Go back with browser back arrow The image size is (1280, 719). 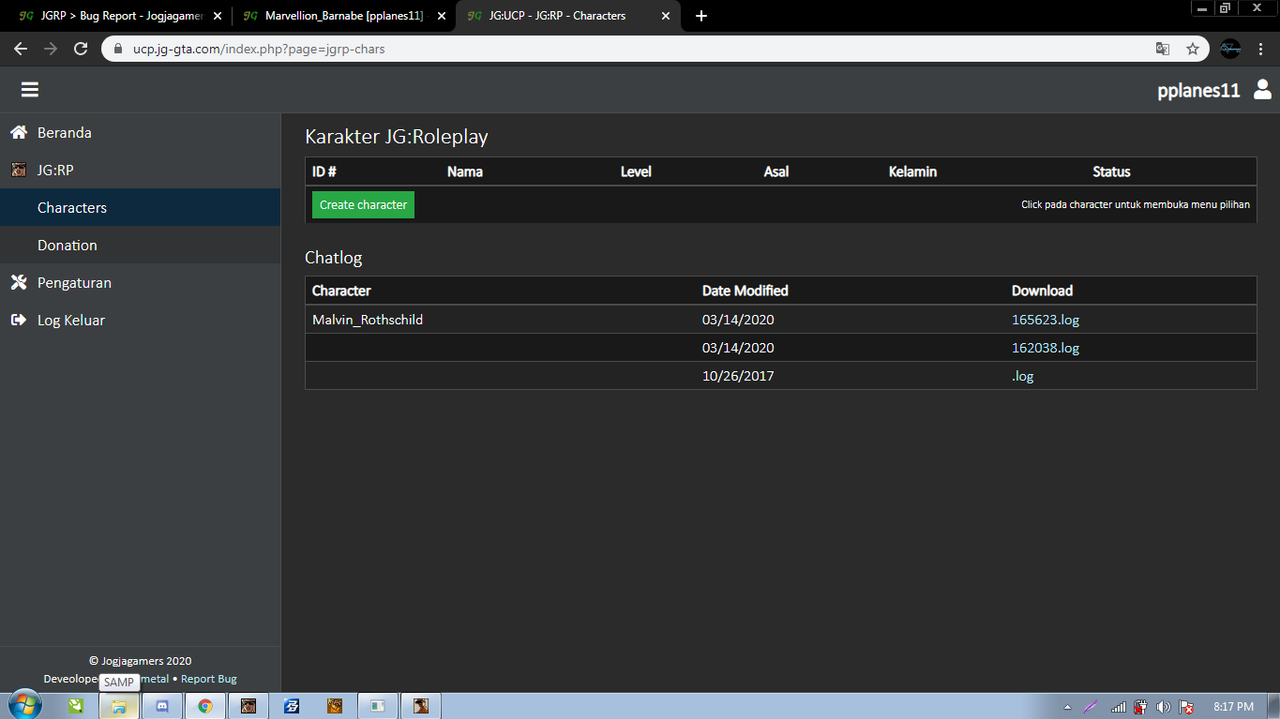(21, 48)
